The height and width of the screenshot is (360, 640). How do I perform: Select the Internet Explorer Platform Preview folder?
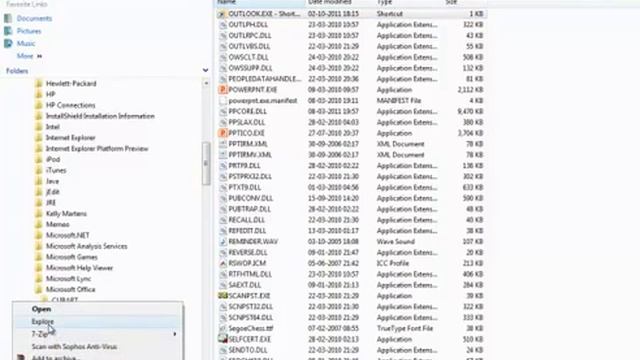coord(97,149)
